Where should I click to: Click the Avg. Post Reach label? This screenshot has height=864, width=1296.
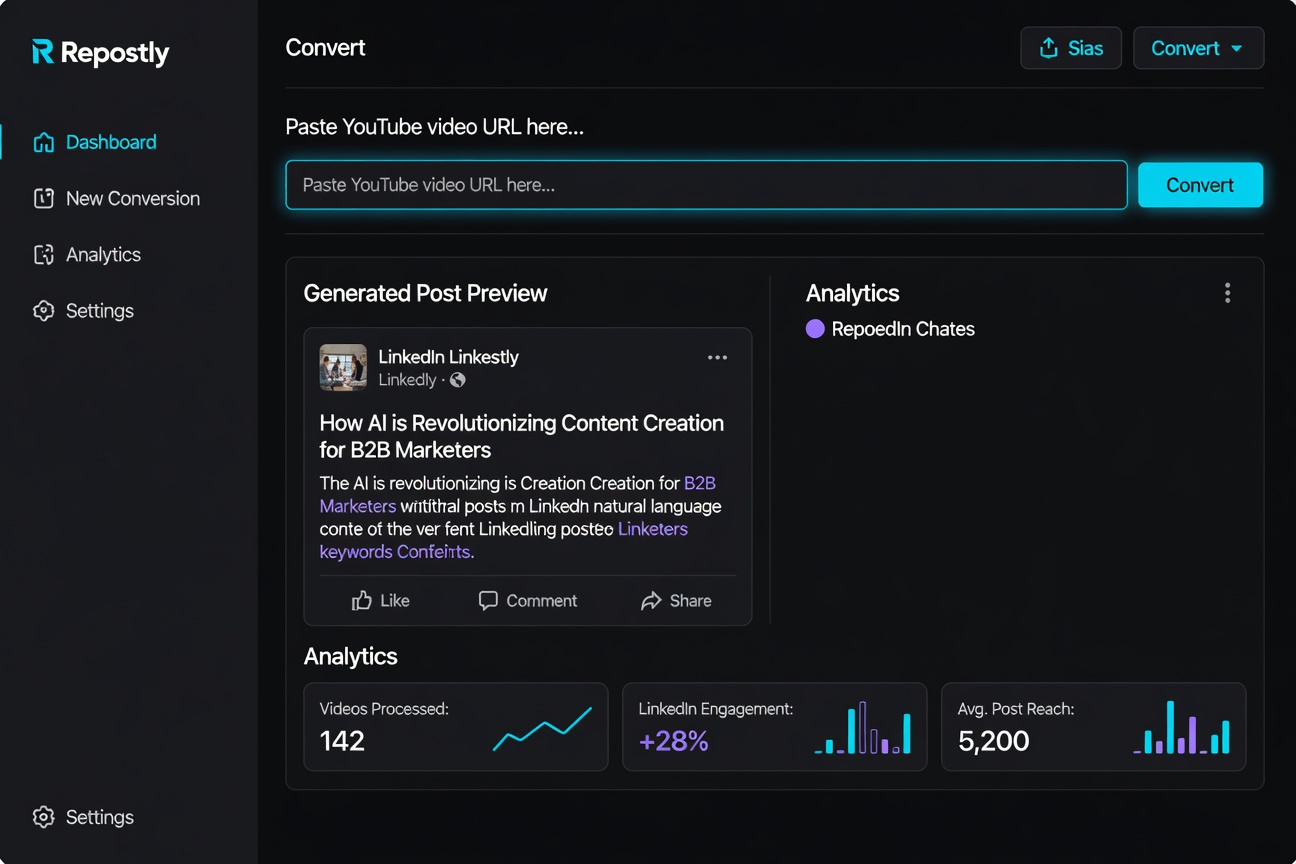click(1016, 709)
